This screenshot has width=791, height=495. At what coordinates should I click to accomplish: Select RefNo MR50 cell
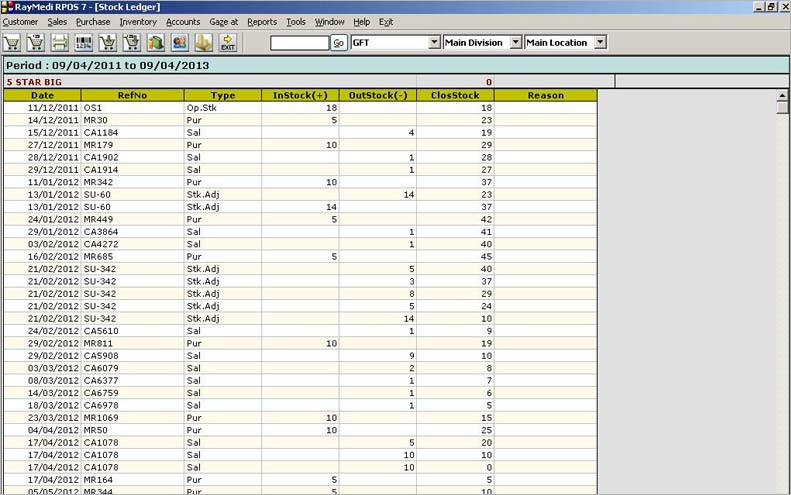pyautogui.click(x=133, y=430)
